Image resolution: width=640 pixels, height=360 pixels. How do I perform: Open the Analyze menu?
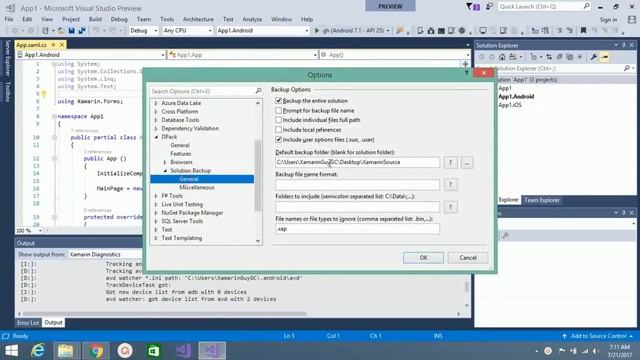tap(252, 19)
